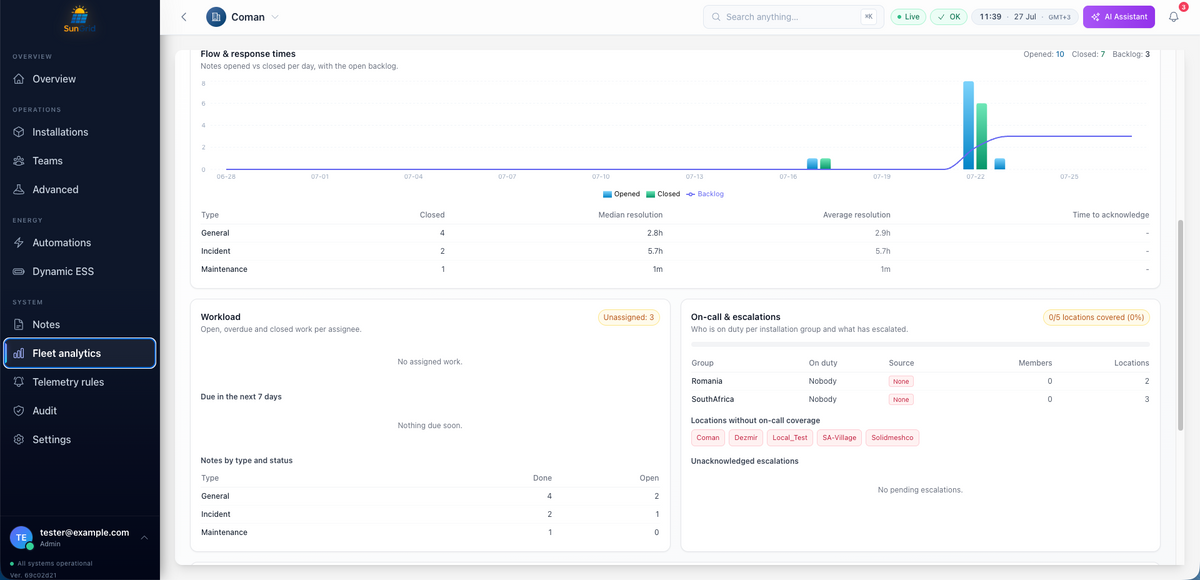Toggle the Closed series in chart legend
The height and width of the screenshot is (580, 1200).
coord(663,194)
